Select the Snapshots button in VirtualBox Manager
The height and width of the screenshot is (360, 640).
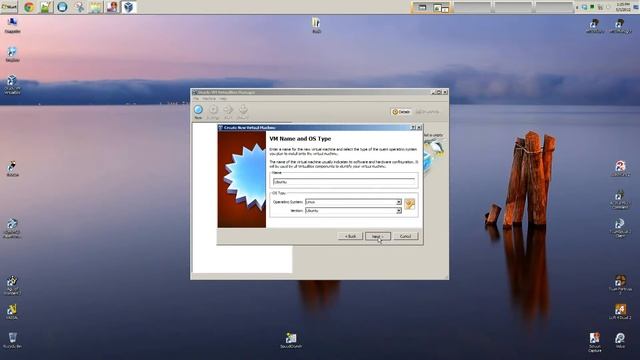coord(427,112)
